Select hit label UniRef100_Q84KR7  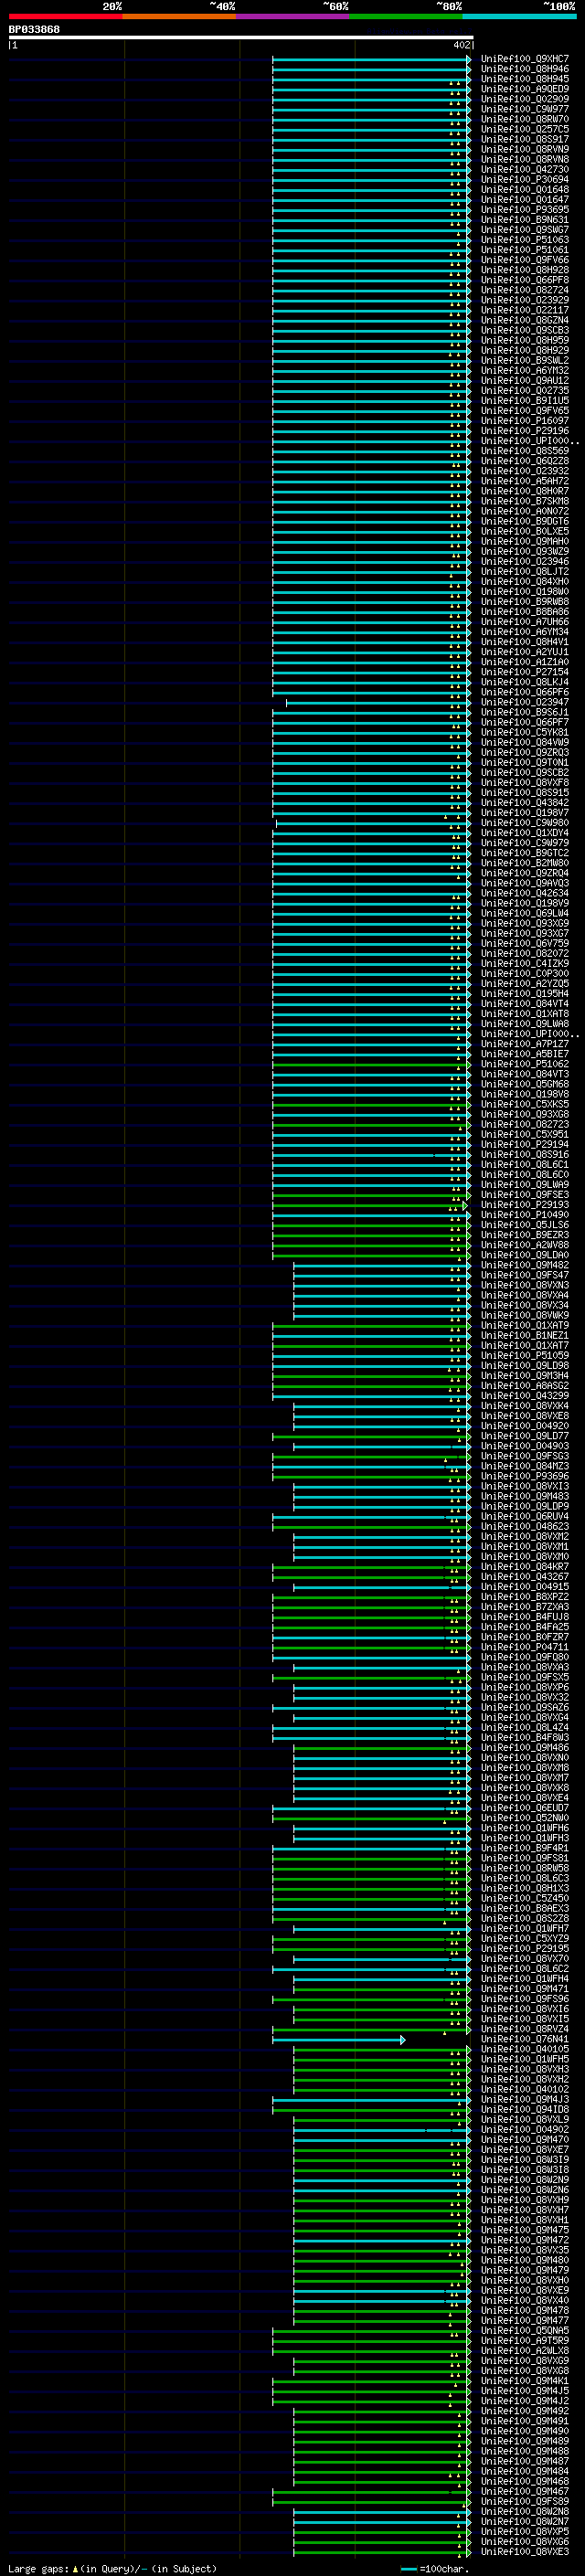pyautogui.click(x=525, y=1567)
